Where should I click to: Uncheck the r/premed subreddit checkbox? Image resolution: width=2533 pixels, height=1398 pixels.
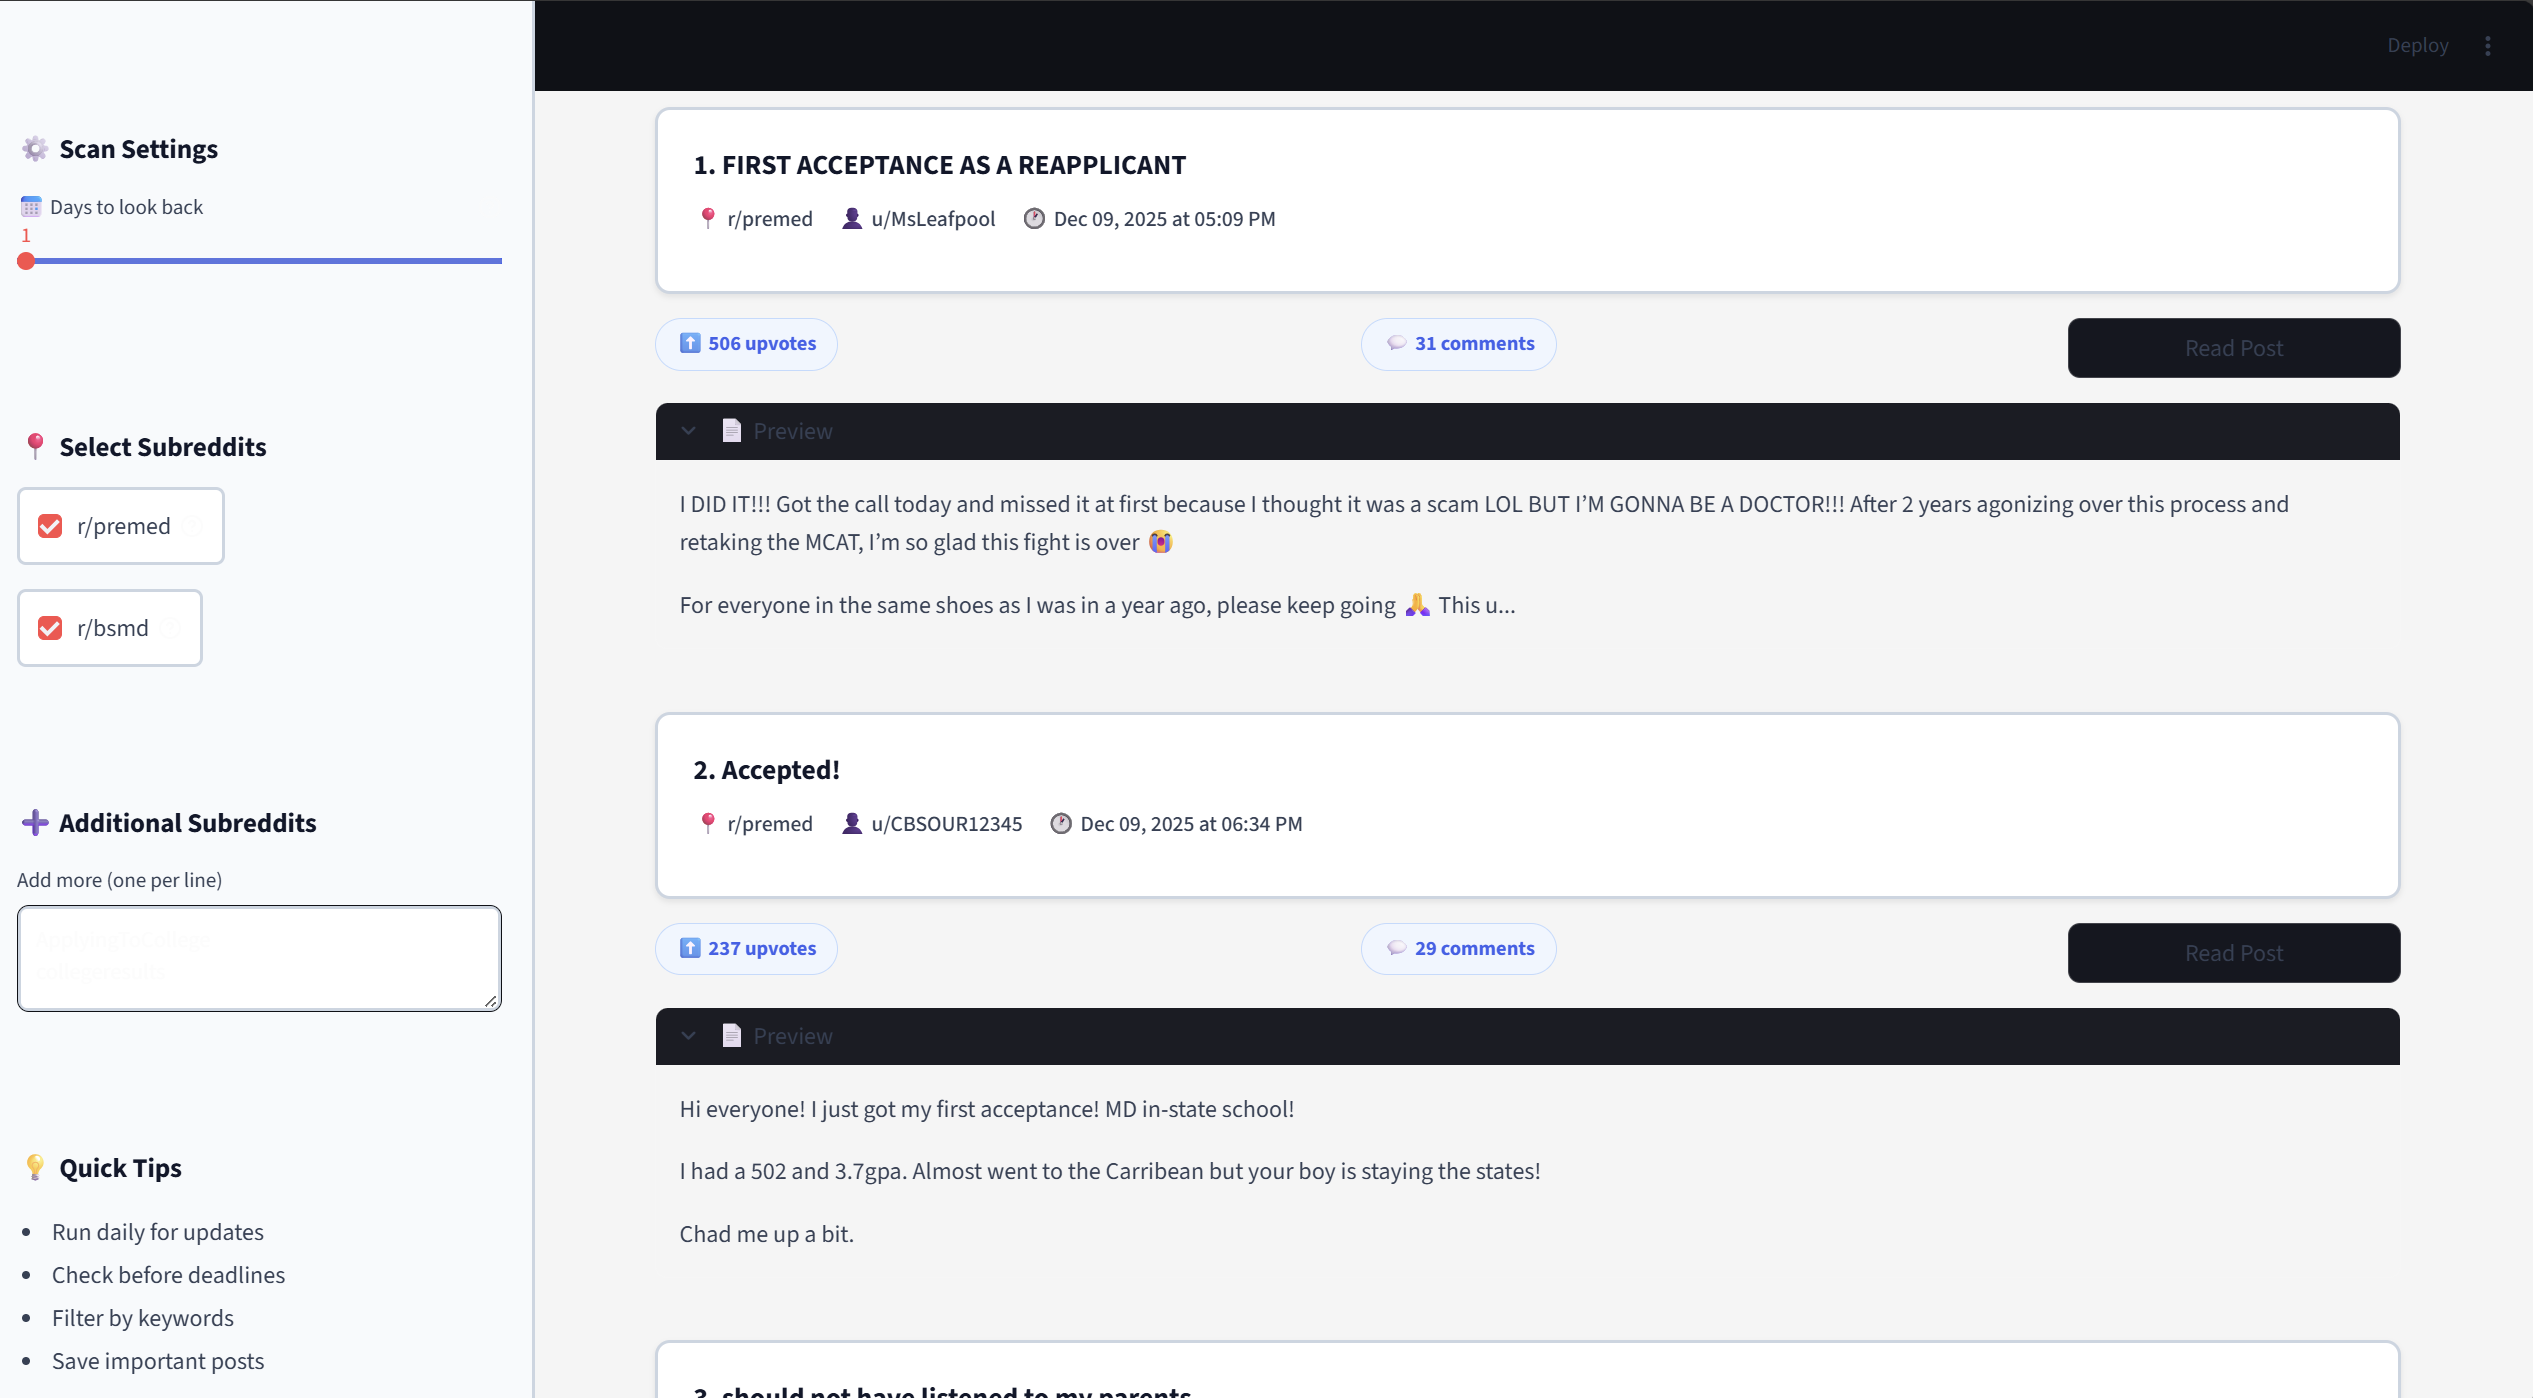[x=49, y=525]
